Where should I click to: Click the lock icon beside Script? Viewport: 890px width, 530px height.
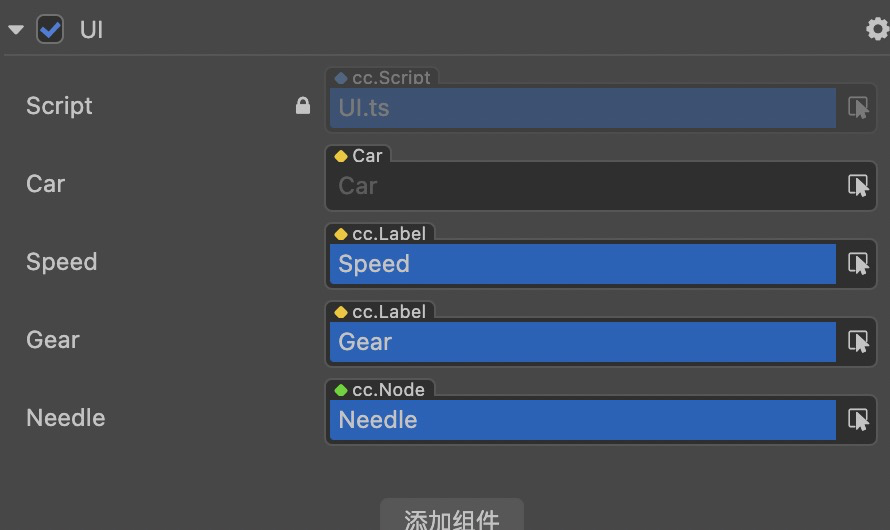tap(303, 106)
